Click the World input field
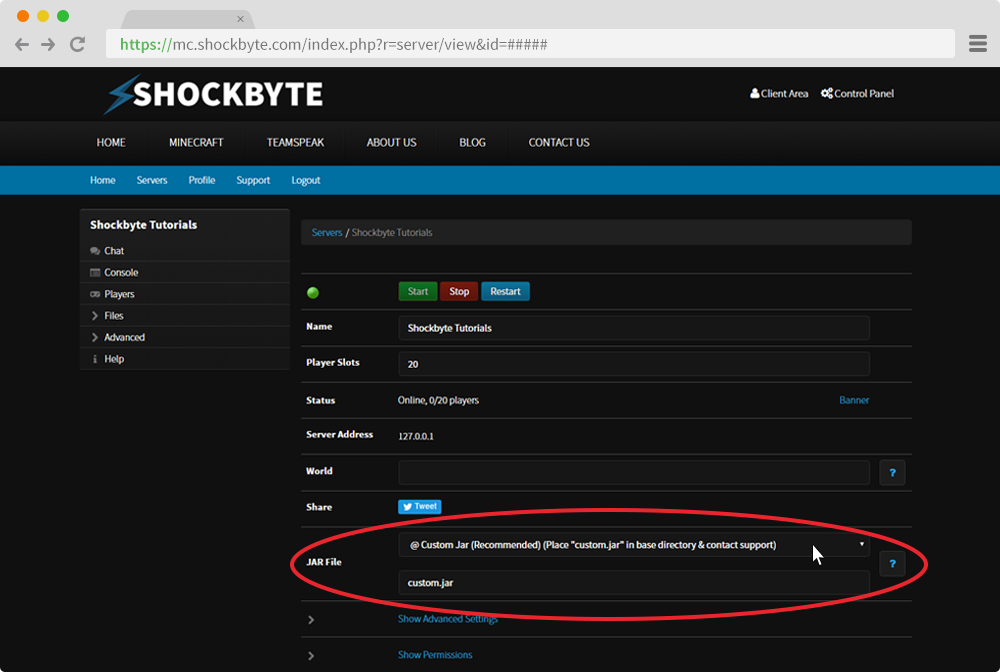The width and height of the screenshot is (1000, 672). [634, 472]
